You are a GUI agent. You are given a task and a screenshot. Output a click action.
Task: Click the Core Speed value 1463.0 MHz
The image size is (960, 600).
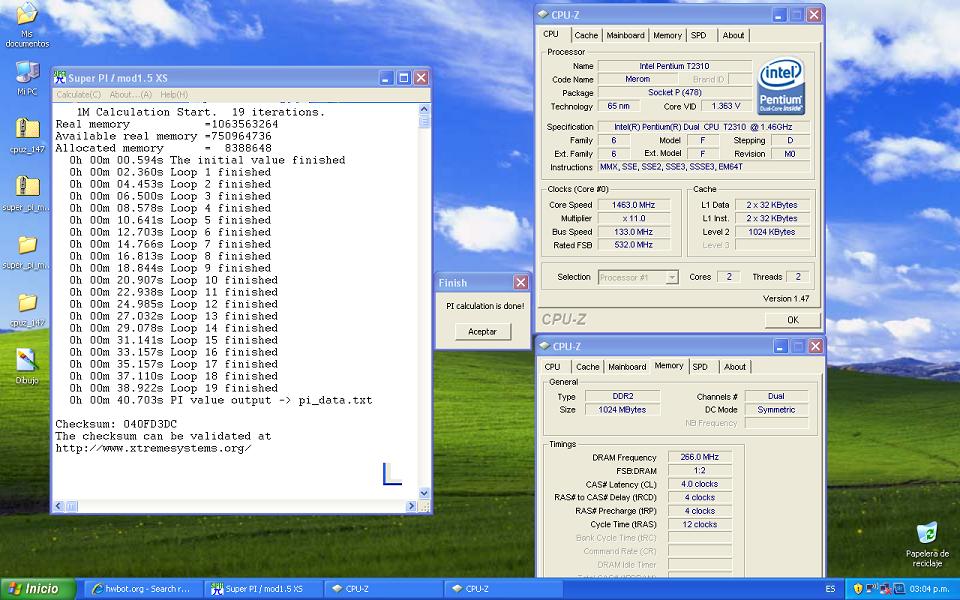pyautogui.click(x=633, y=205)
